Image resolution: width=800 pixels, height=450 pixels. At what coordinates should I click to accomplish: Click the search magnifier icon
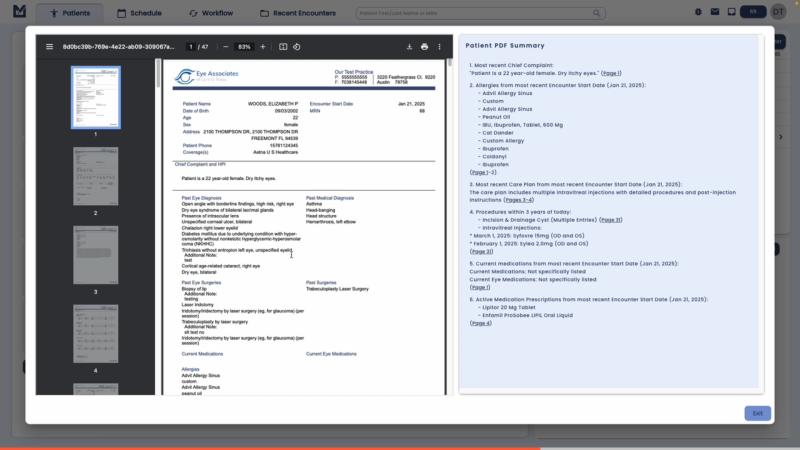click(596, 13)
